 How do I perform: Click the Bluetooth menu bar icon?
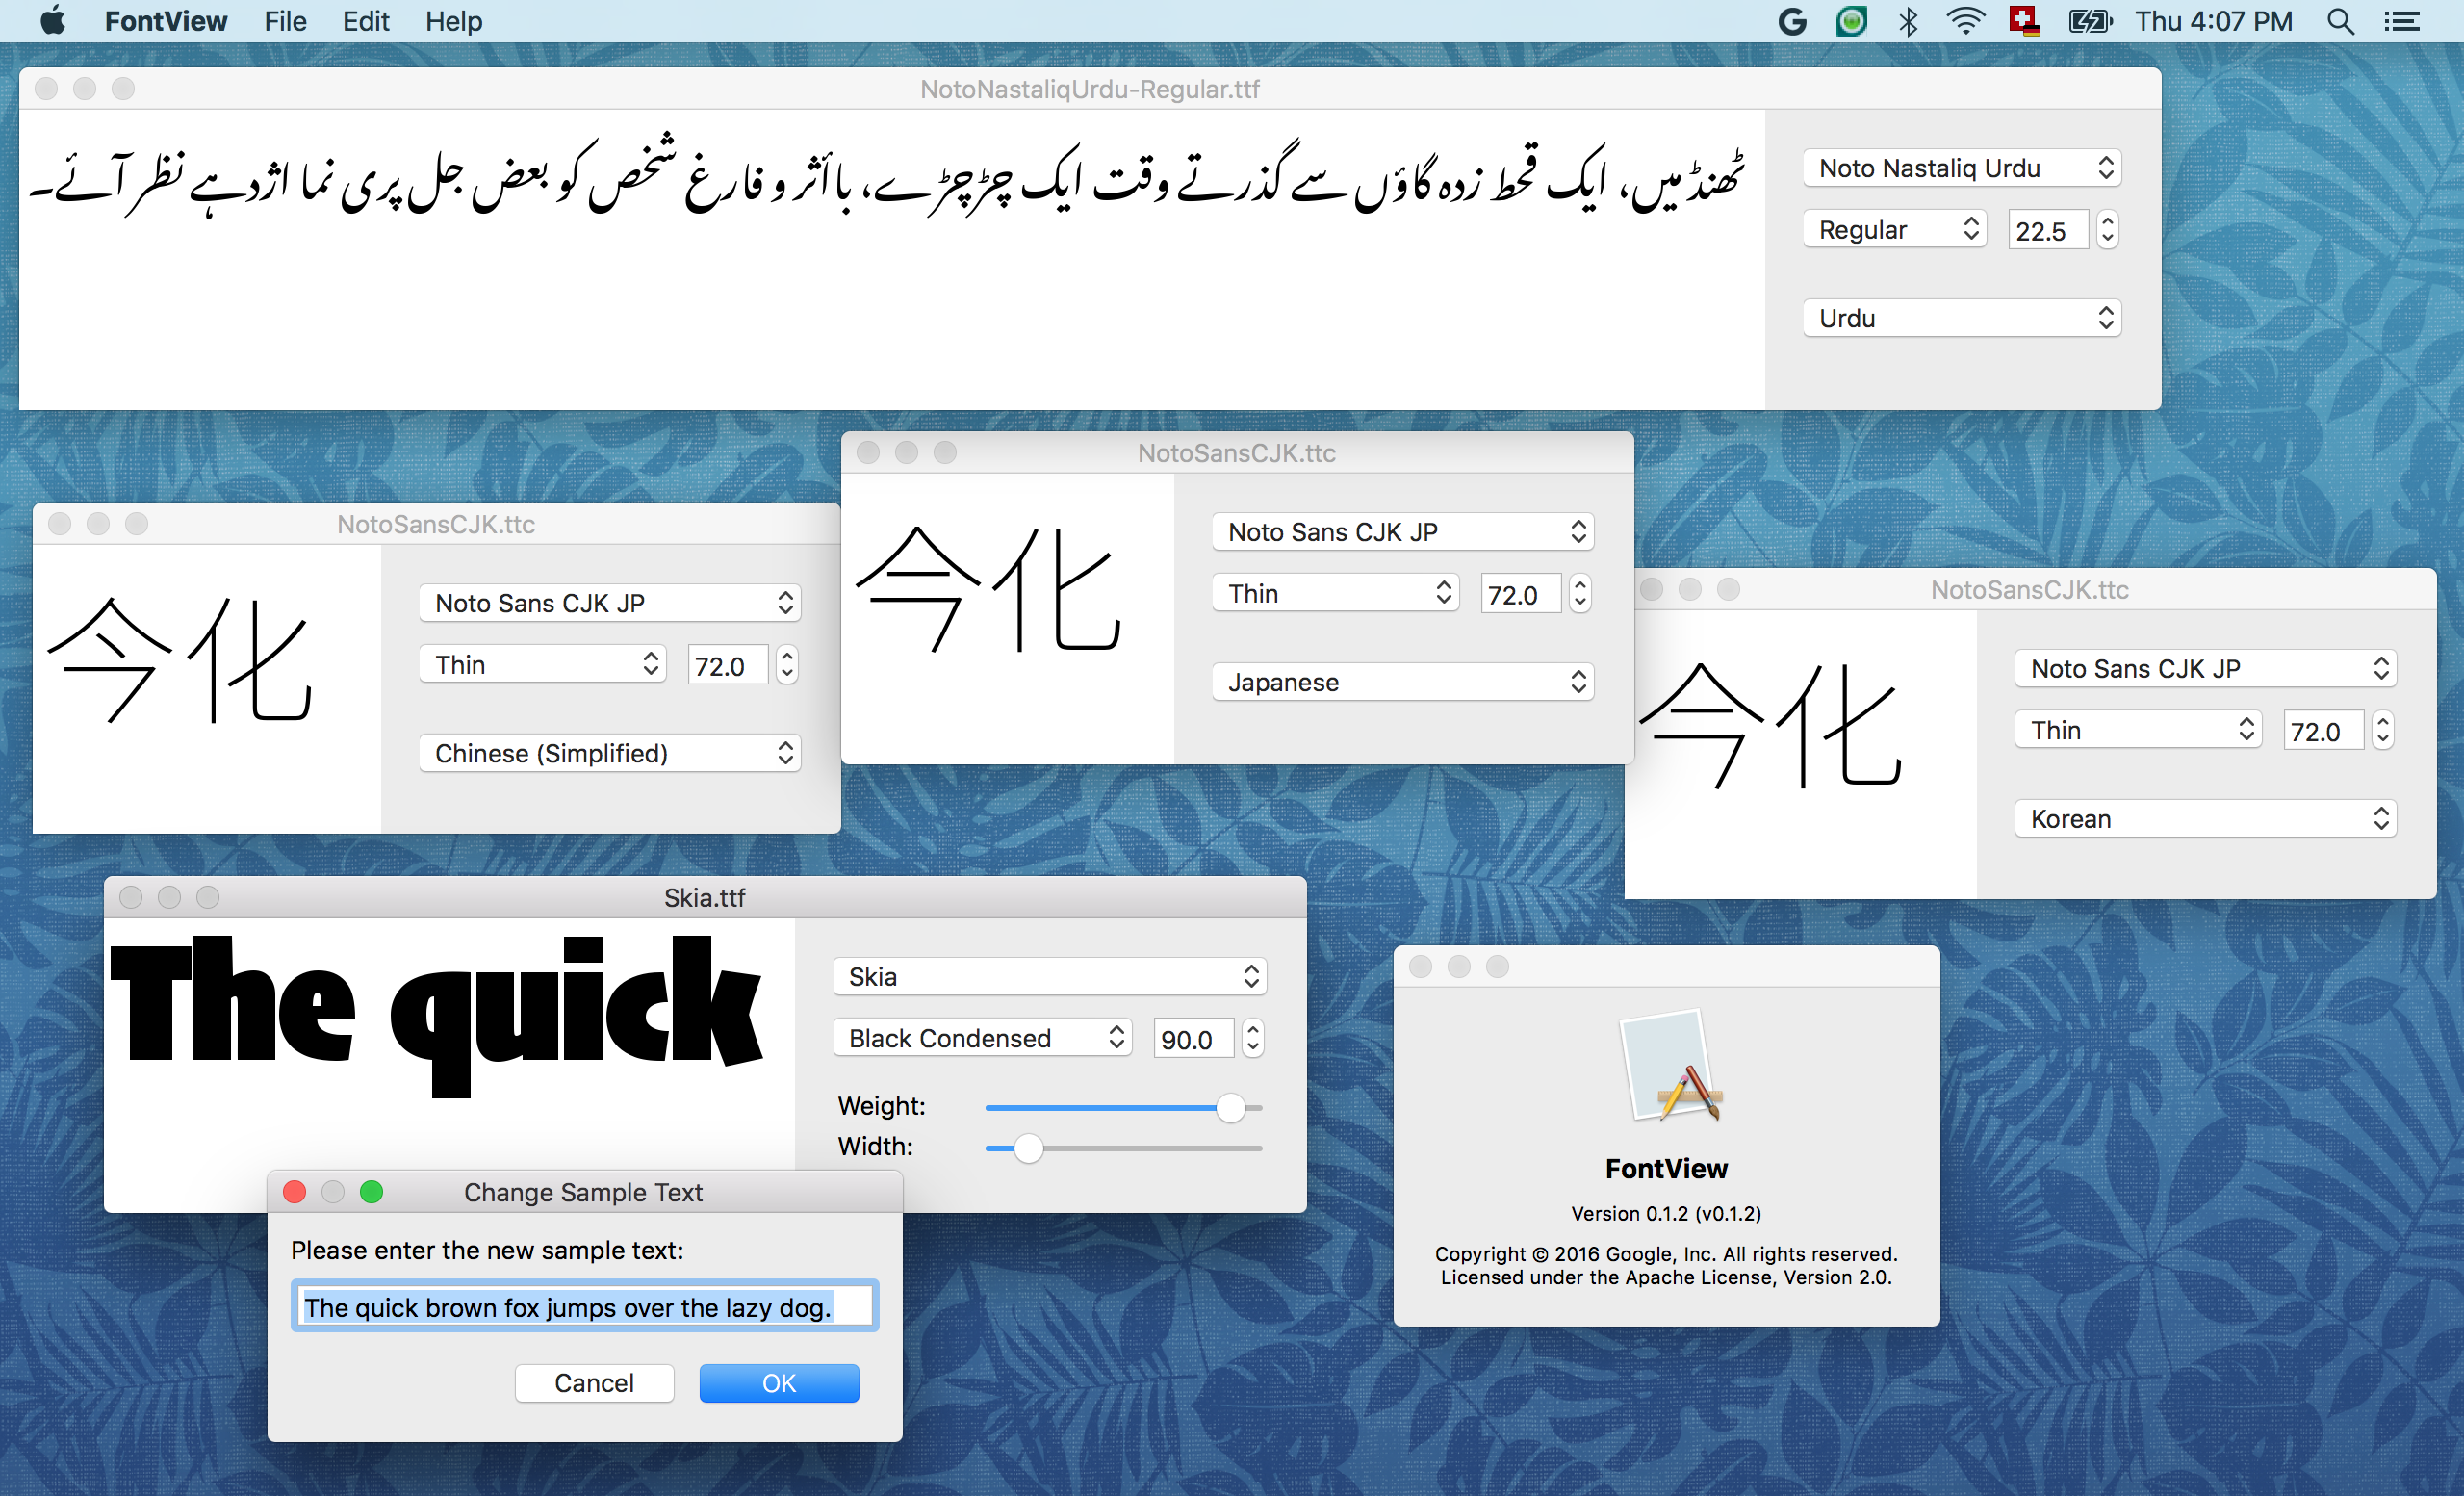(1908, 21)
